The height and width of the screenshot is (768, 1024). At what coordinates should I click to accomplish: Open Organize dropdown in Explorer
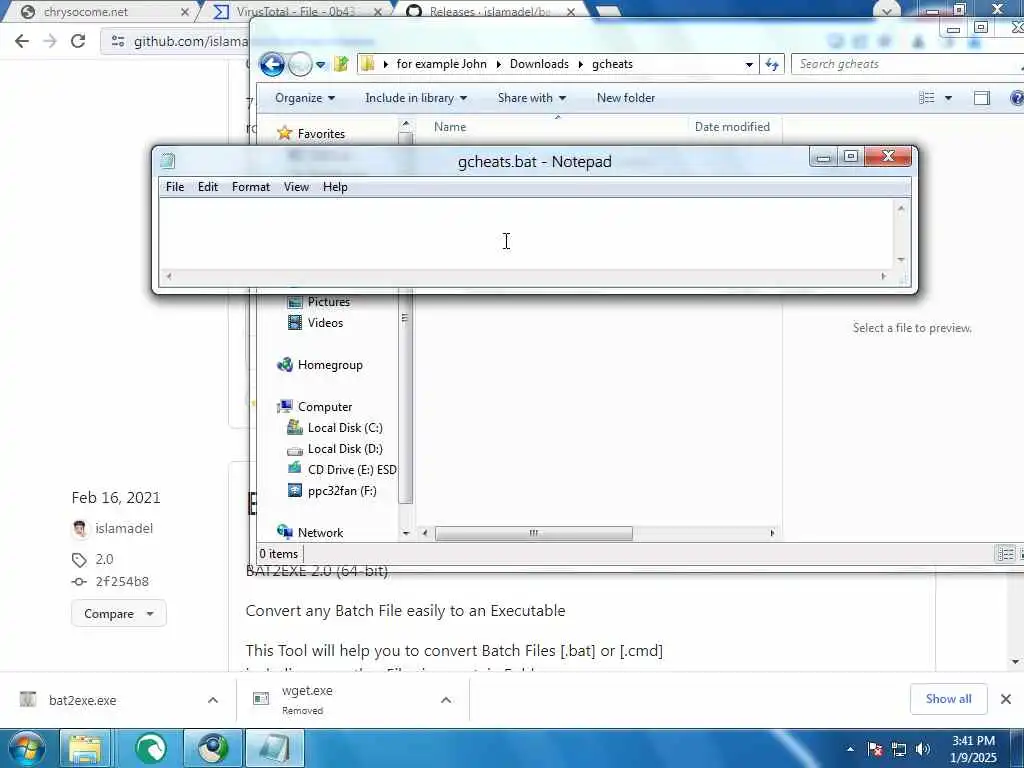pos(305,98)
